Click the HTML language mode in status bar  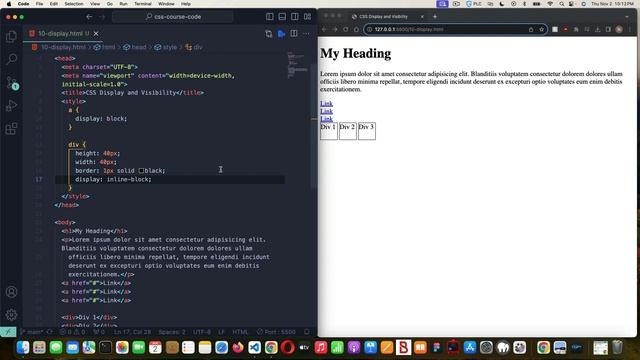pos(240,332)
